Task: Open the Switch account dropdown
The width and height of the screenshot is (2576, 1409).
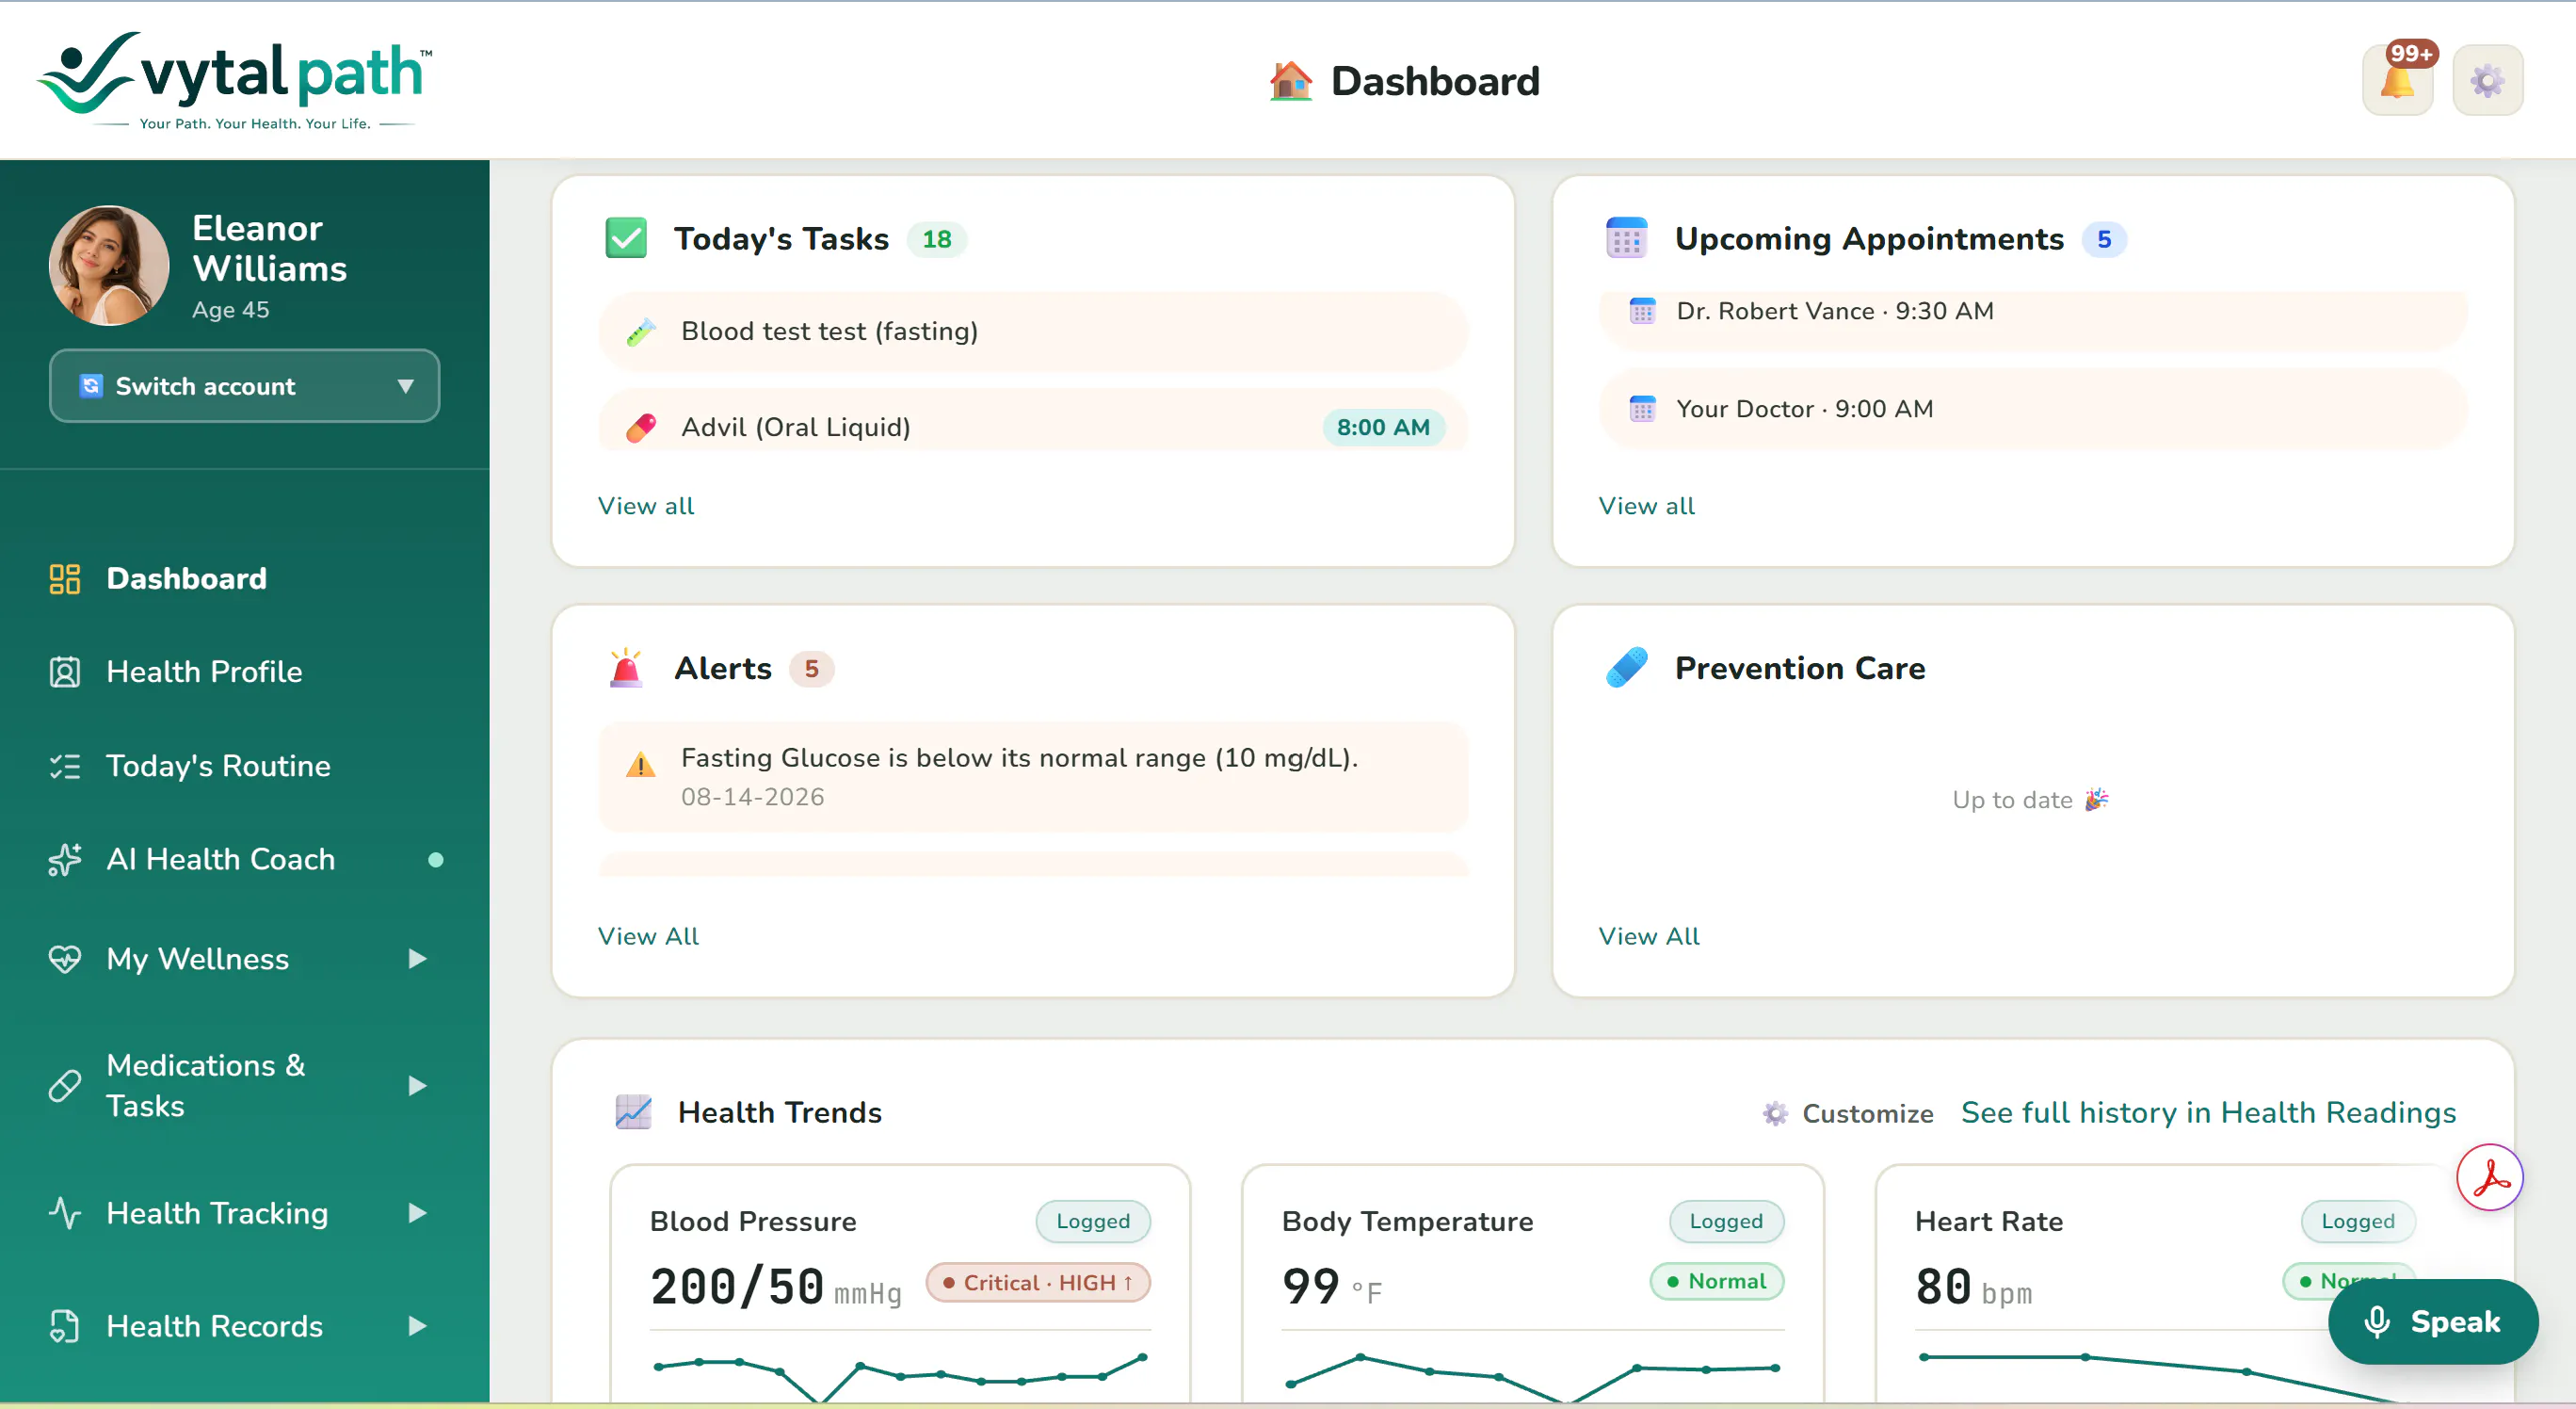Action: point(244,386)
